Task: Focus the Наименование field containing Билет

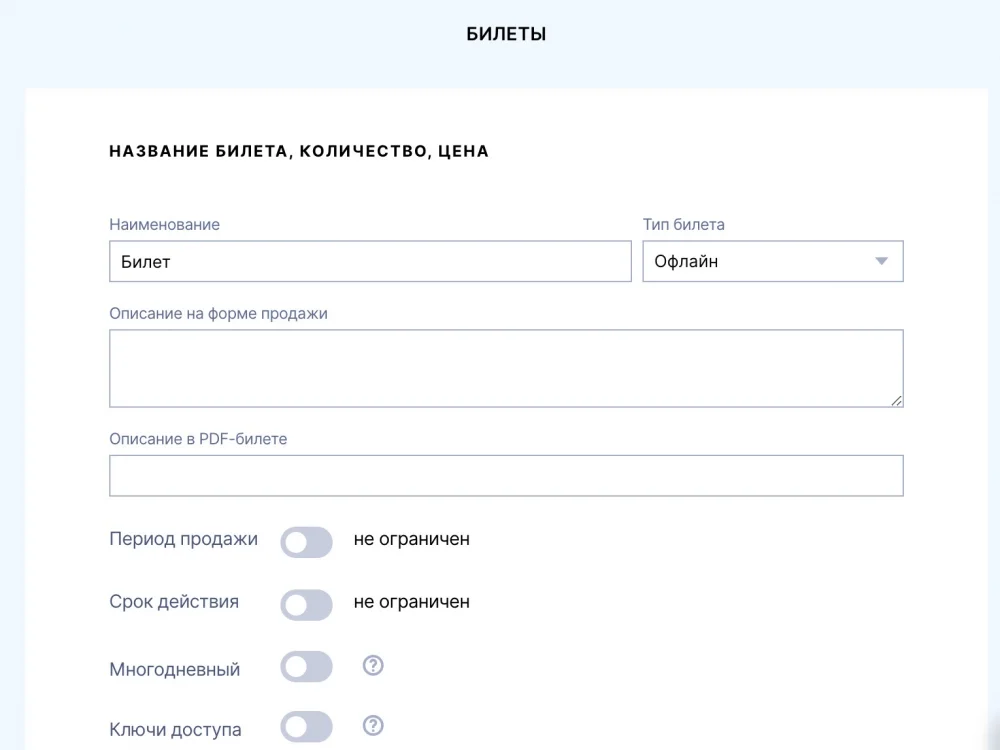Action: point(370,262)
